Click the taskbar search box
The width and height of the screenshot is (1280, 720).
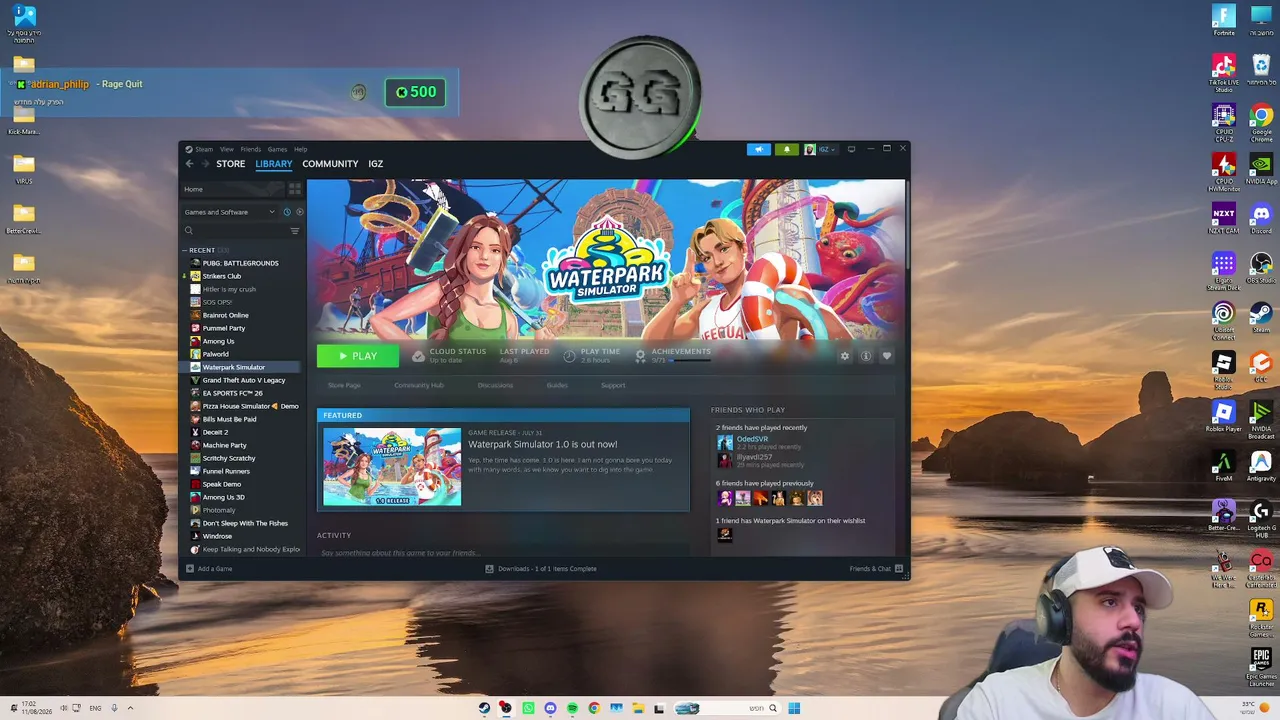pyautogui.click(x=729, y=708)
